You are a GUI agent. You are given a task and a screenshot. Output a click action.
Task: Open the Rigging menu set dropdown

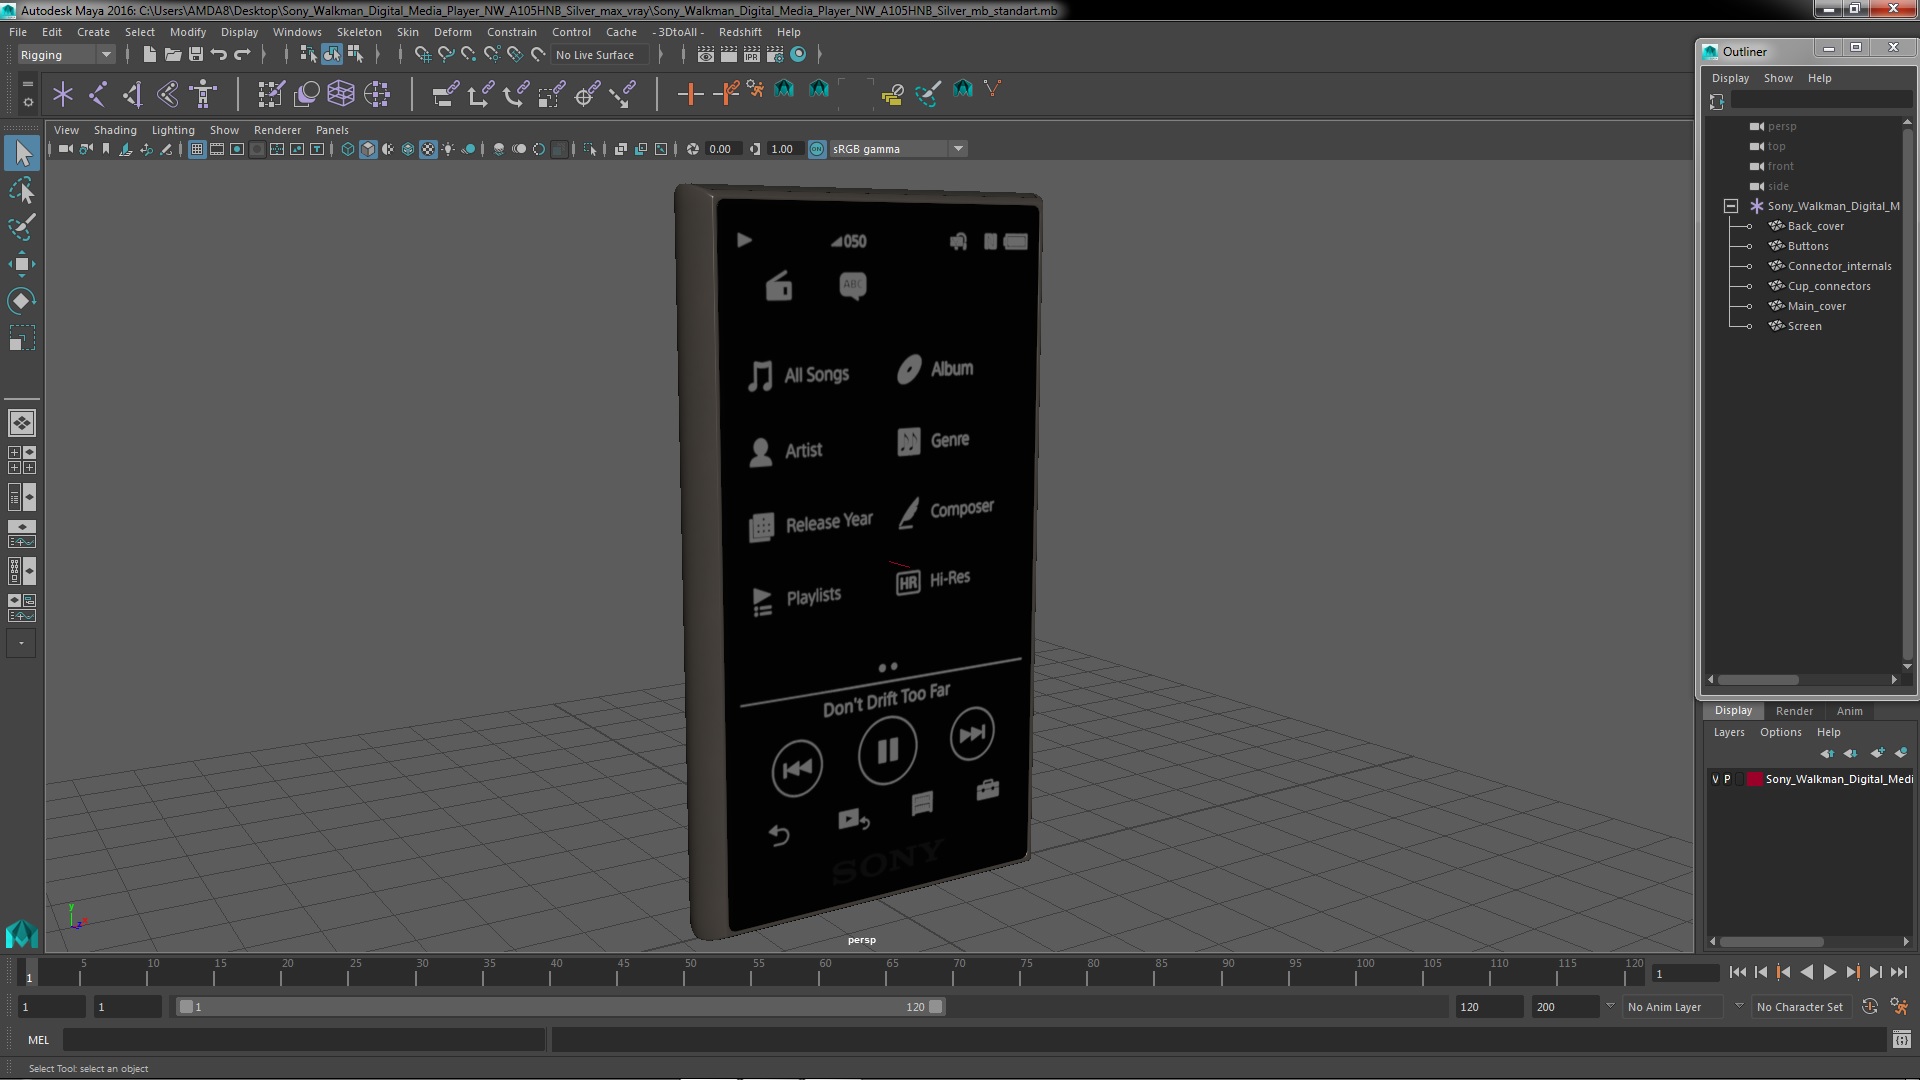coord(105,55)
